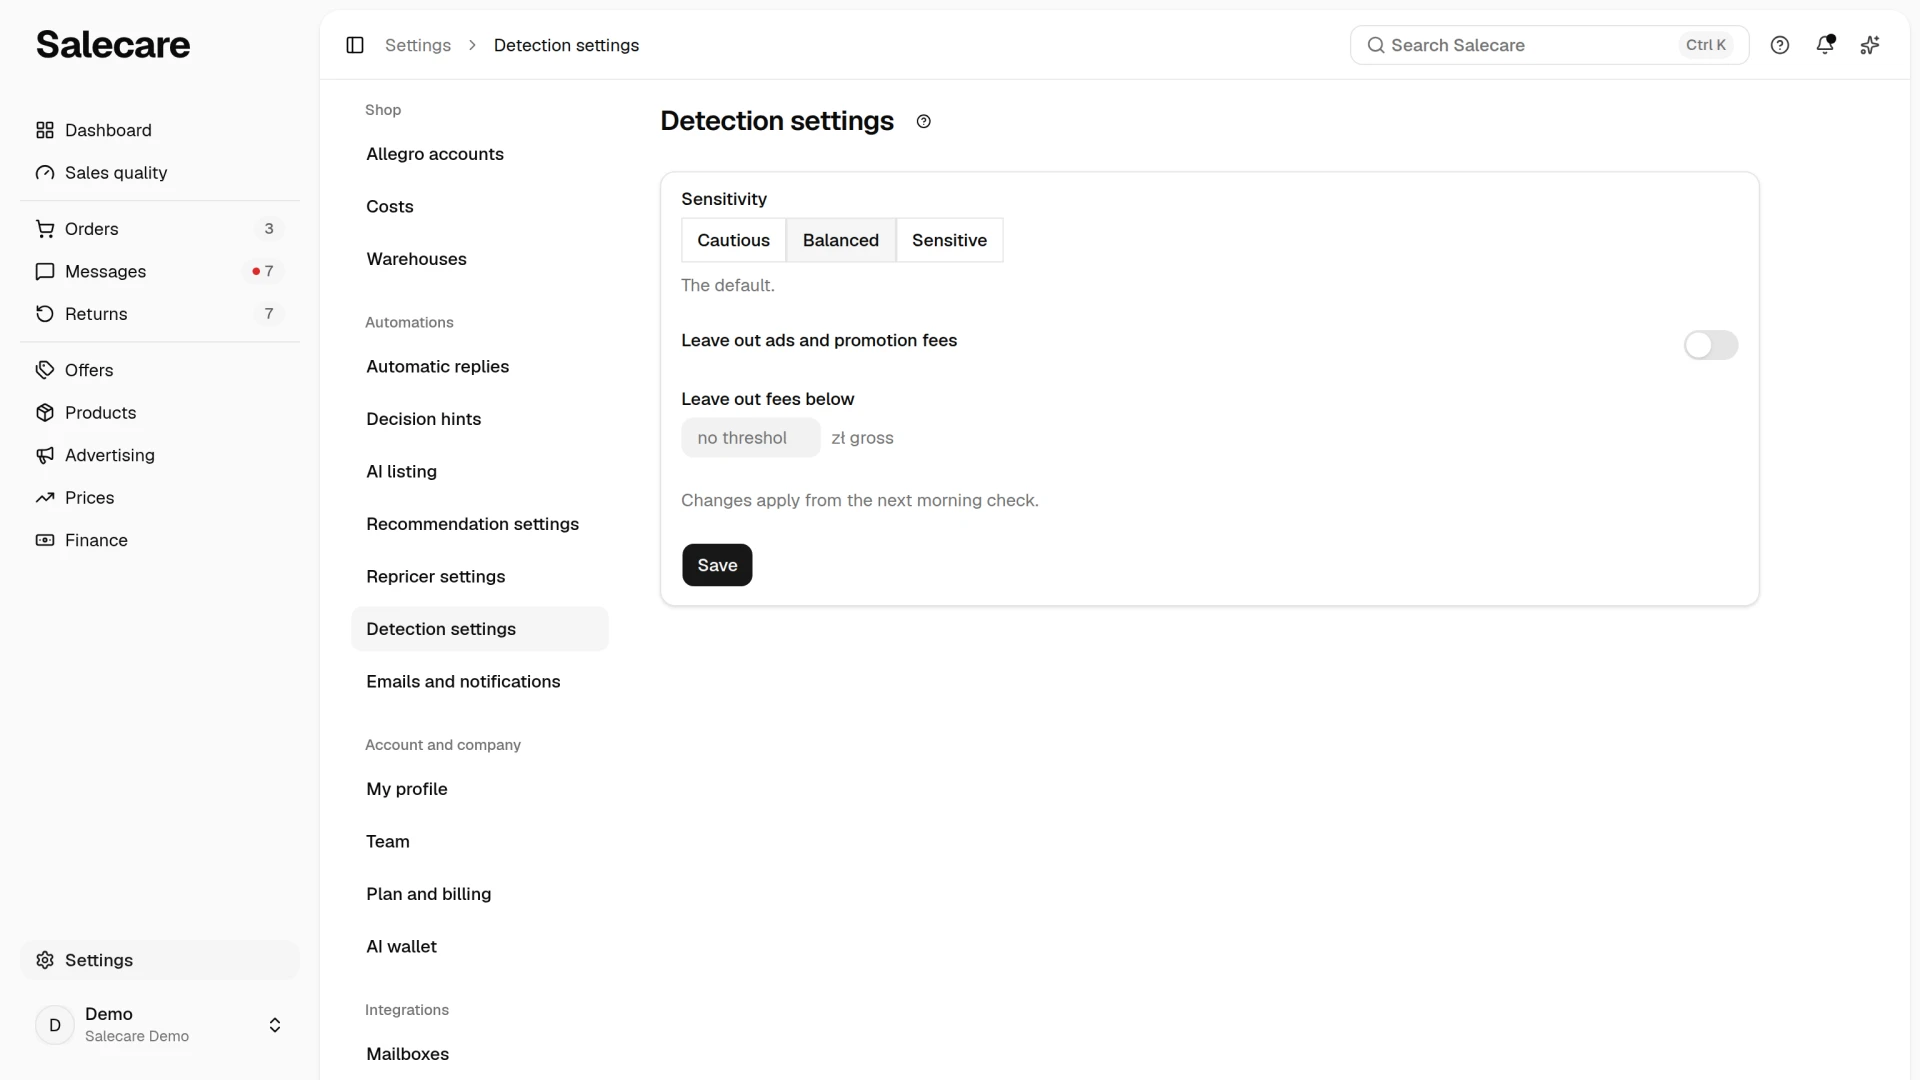Click the Messages chat bubble icon
The image size is (1920, 1080).
(x=45, y=272)
